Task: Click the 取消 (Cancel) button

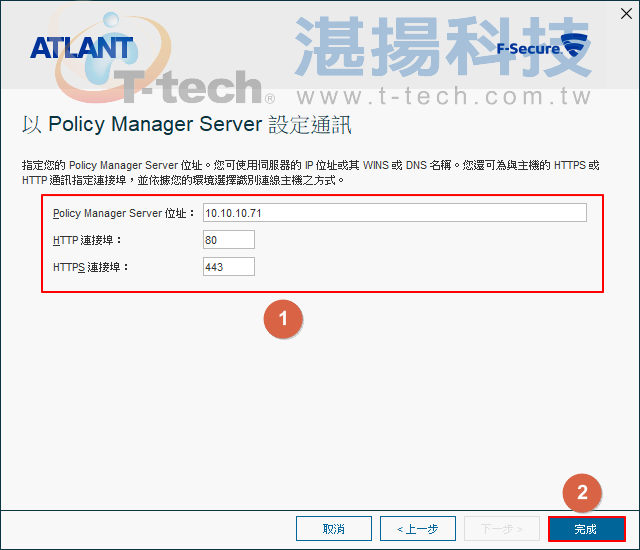Action: [x=334, y=529]
